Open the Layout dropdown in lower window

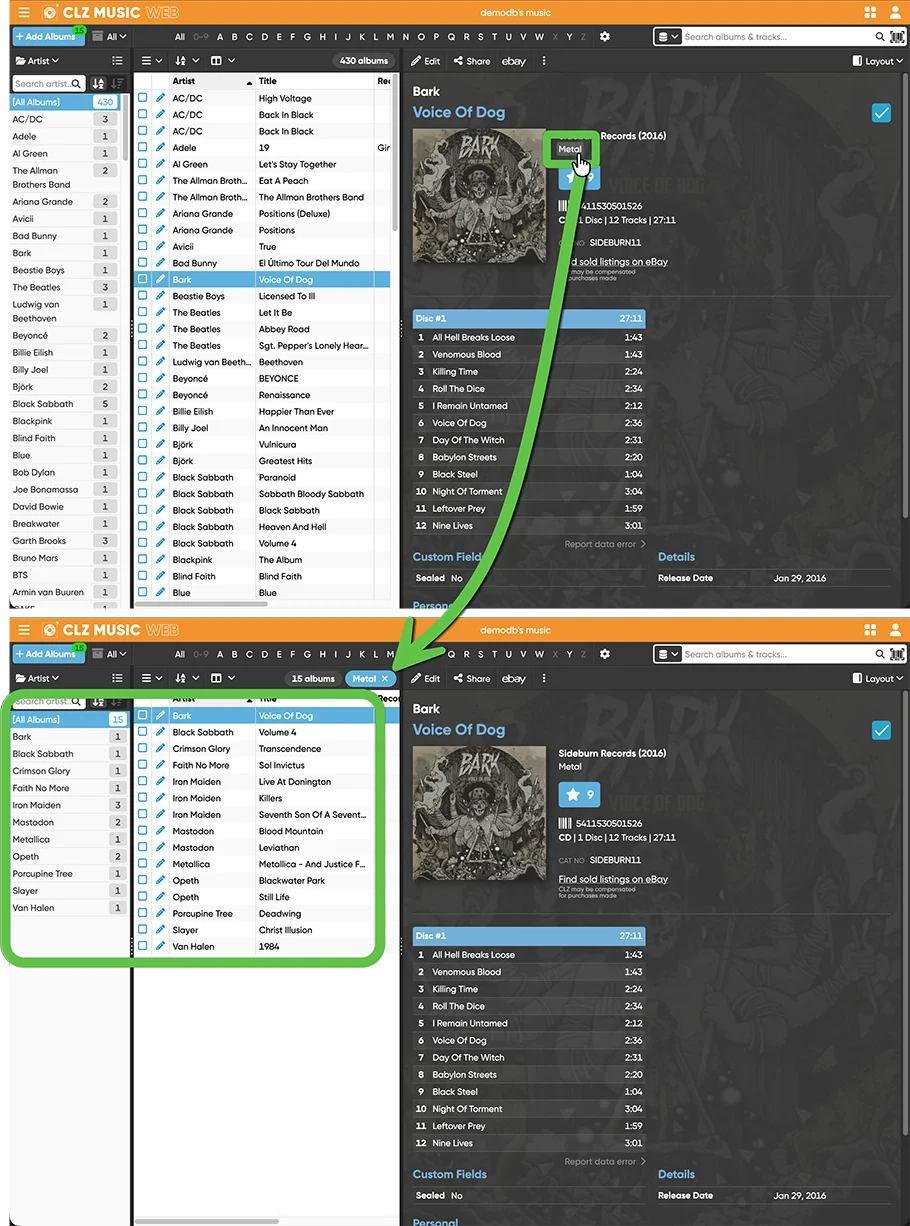879,679
